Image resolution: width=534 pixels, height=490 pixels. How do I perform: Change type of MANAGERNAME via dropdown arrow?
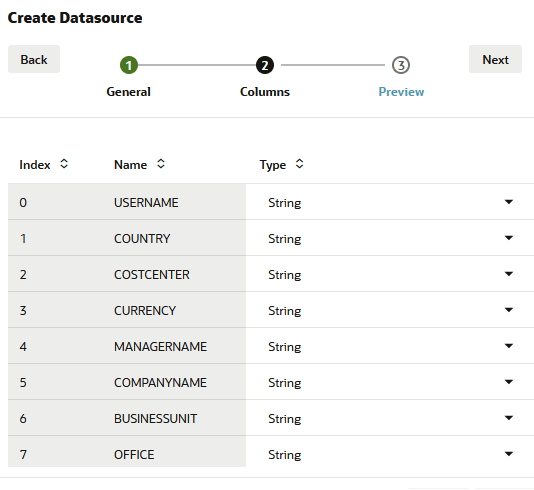[x=509, y=346]
